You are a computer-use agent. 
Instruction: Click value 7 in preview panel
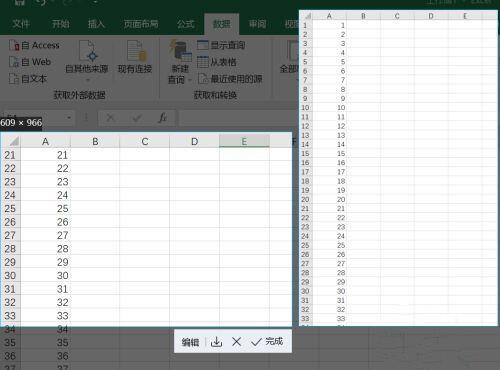343,80
